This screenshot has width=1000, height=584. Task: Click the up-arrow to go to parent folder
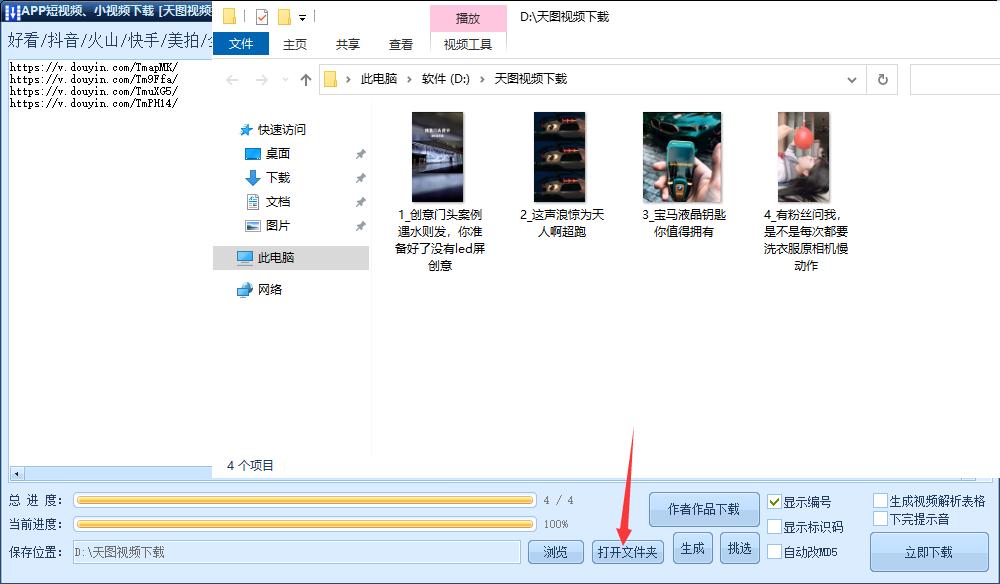pyautogui.click(x=306, y=79)
